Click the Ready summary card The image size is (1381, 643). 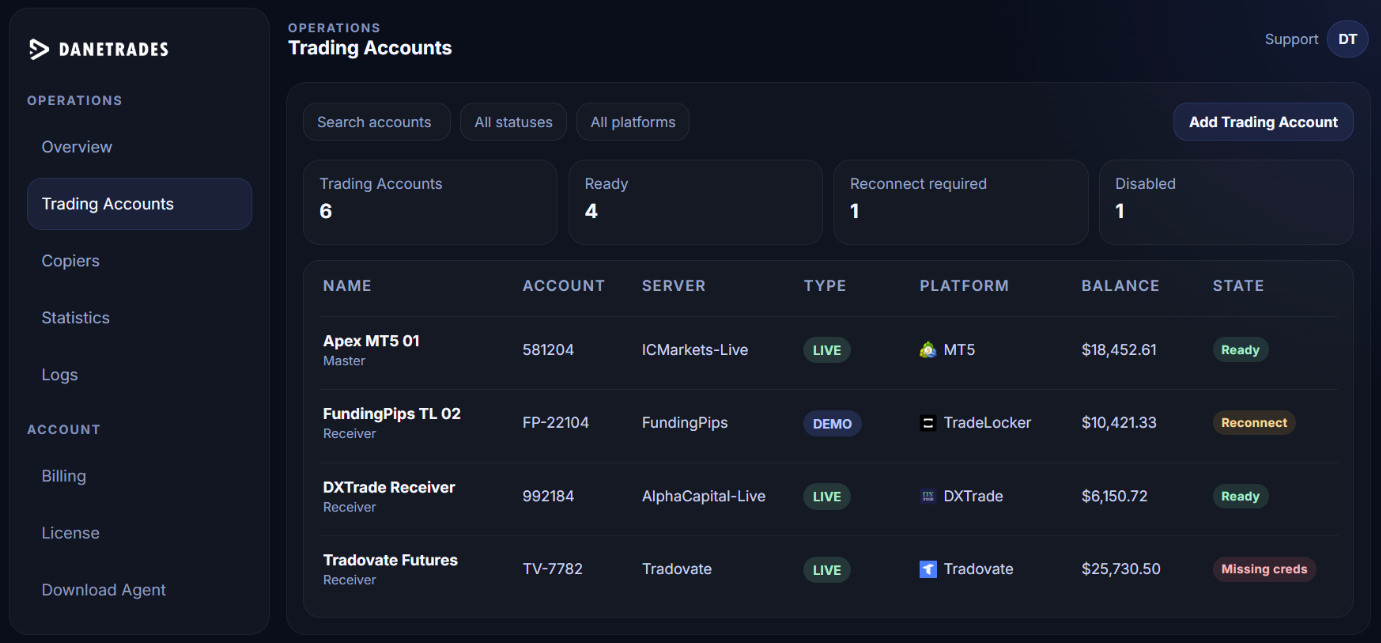pyautogui.click(x=695, y=202)
